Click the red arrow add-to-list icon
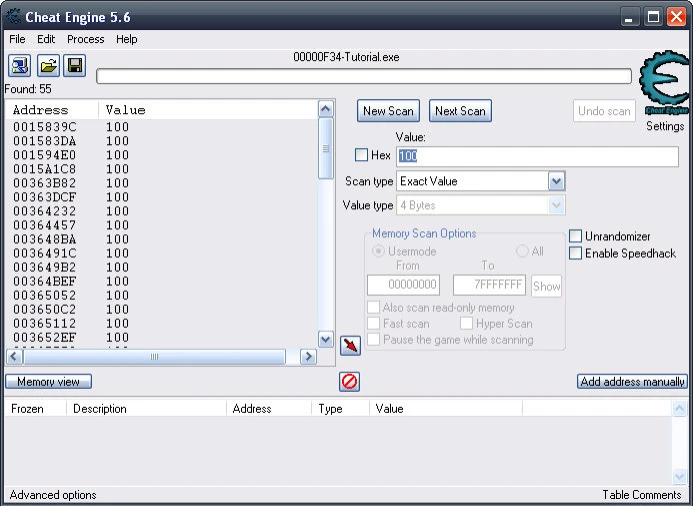 [x=351, y=346]
